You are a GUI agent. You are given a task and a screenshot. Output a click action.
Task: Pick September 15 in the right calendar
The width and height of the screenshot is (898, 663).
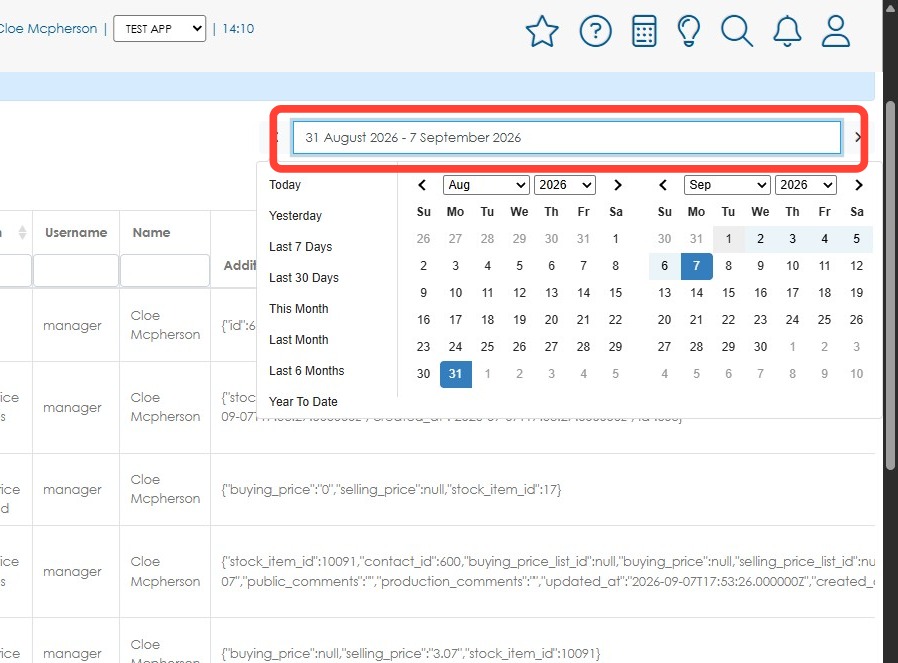(728, 293)
